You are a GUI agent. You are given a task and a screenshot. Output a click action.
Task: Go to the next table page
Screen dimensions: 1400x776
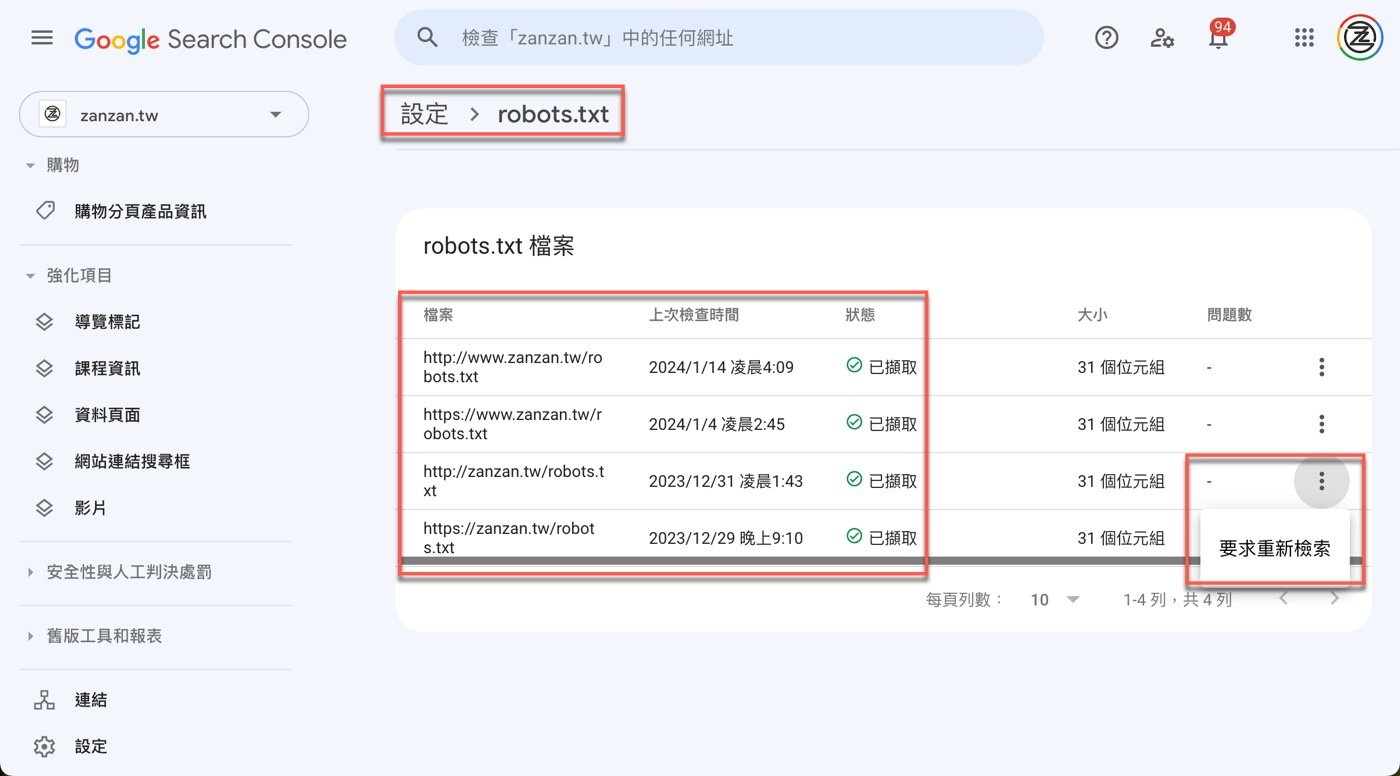click(x=1335, y=599)
